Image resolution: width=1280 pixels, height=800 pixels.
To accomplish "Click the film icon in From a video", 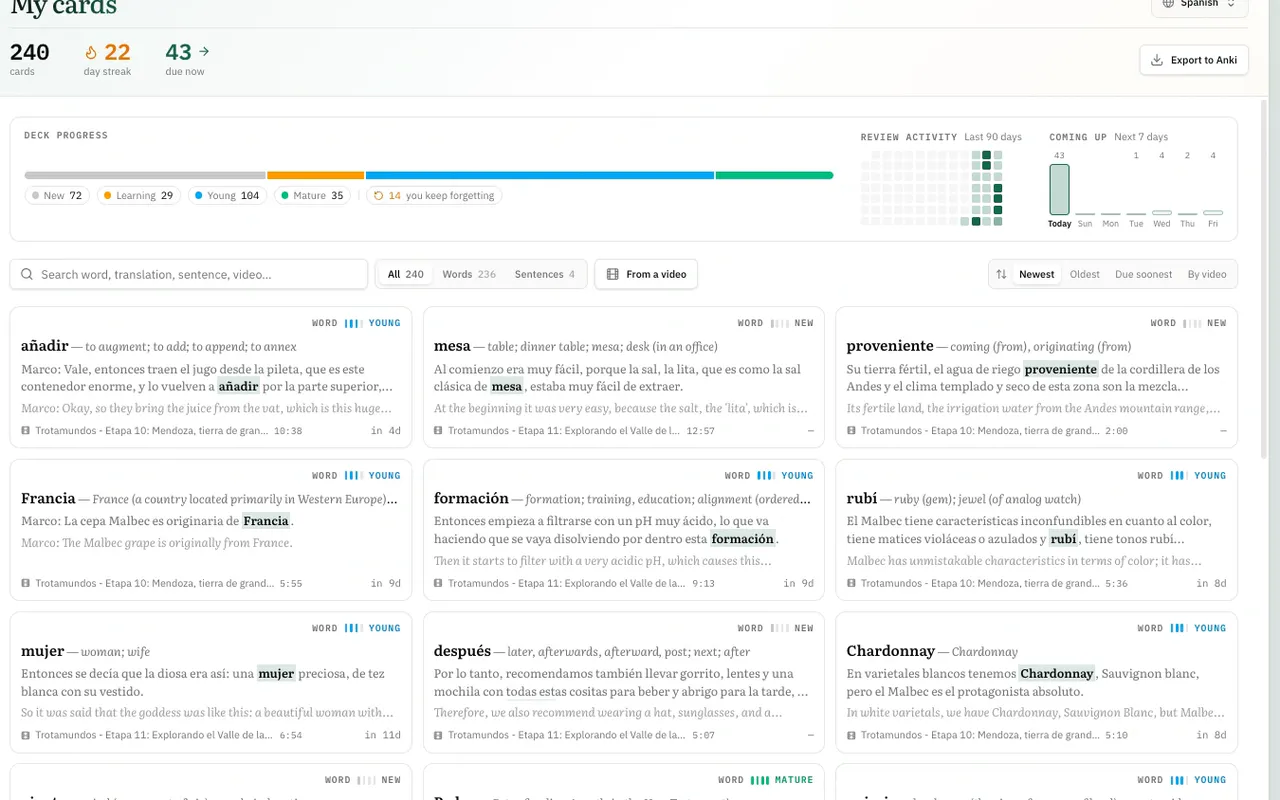I will click(613, 274).
